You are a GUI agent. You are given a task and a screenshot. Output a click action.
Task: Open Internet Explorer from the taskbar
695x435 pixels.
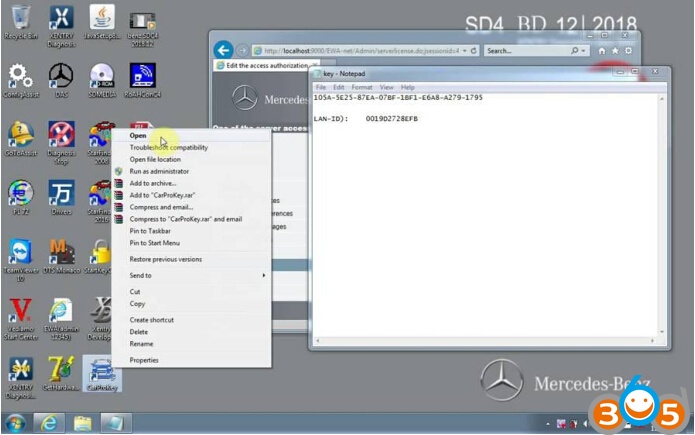pyautogui.click(x=49, y=423)
